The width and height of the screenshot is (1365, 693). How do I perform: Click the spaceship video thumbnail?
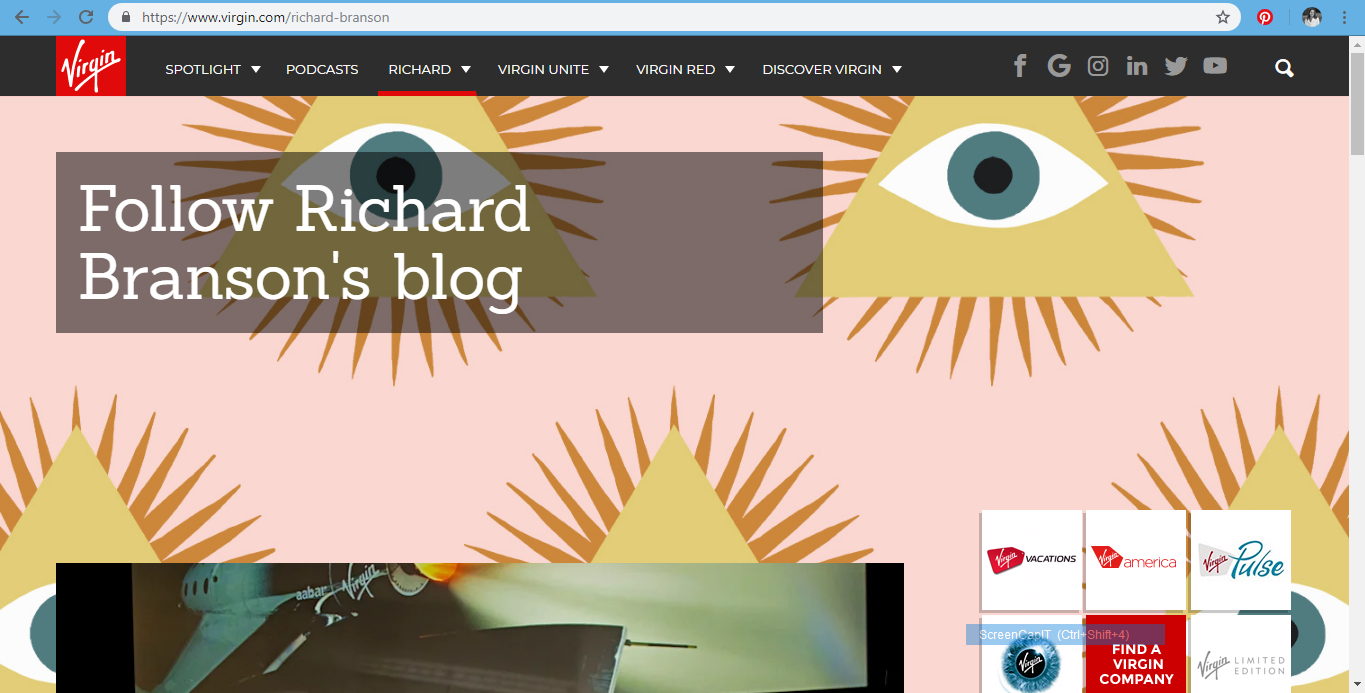coord(480,628)
